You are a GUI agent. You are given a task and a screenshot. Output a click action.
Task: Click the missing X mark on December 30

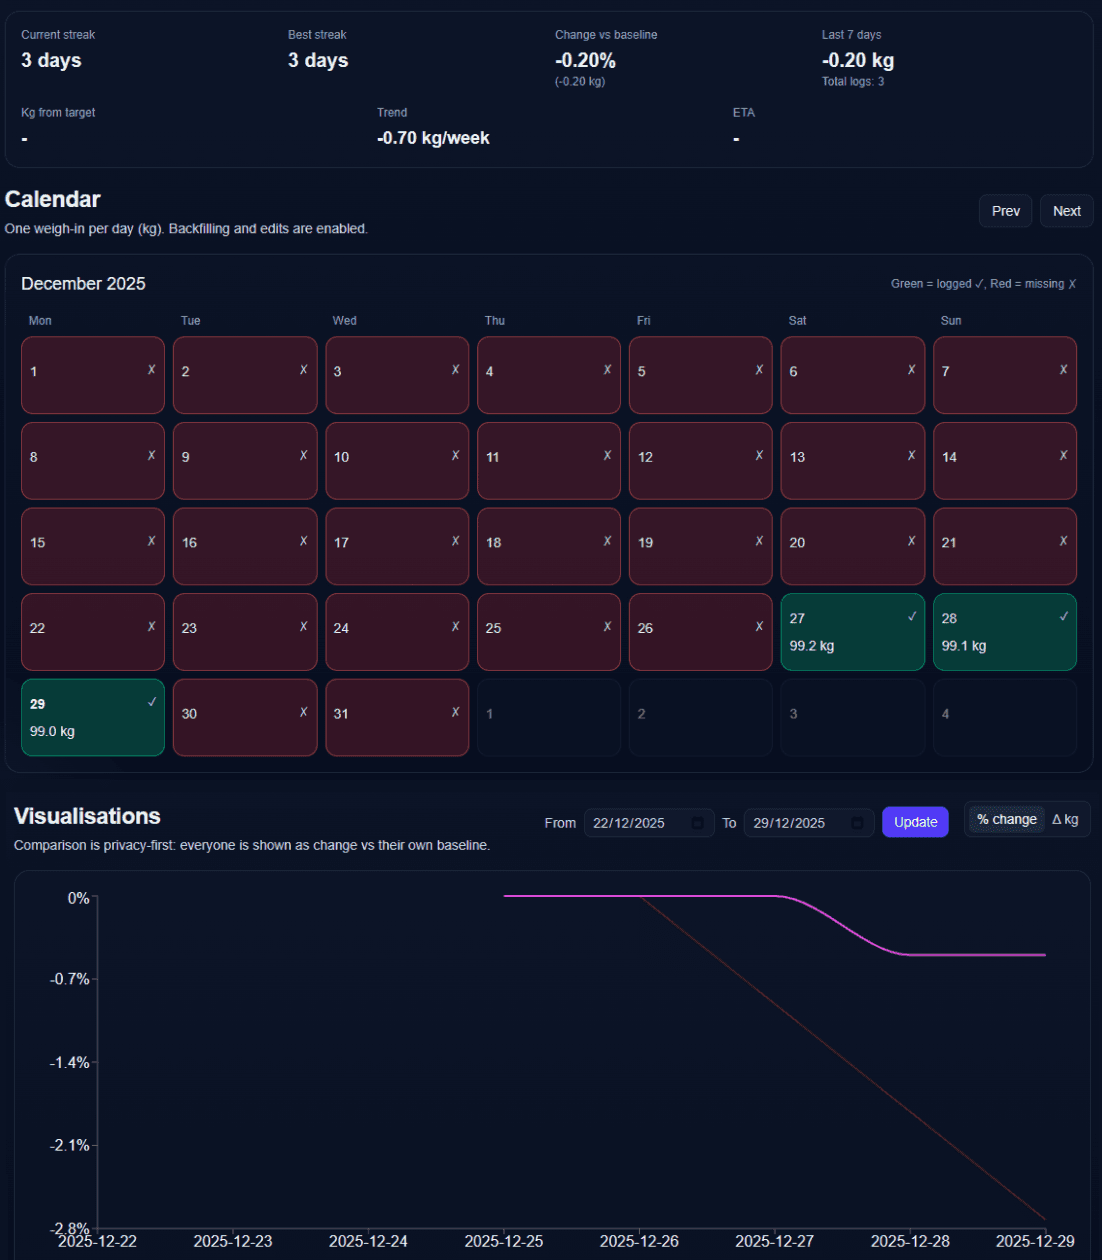(304, 712)
